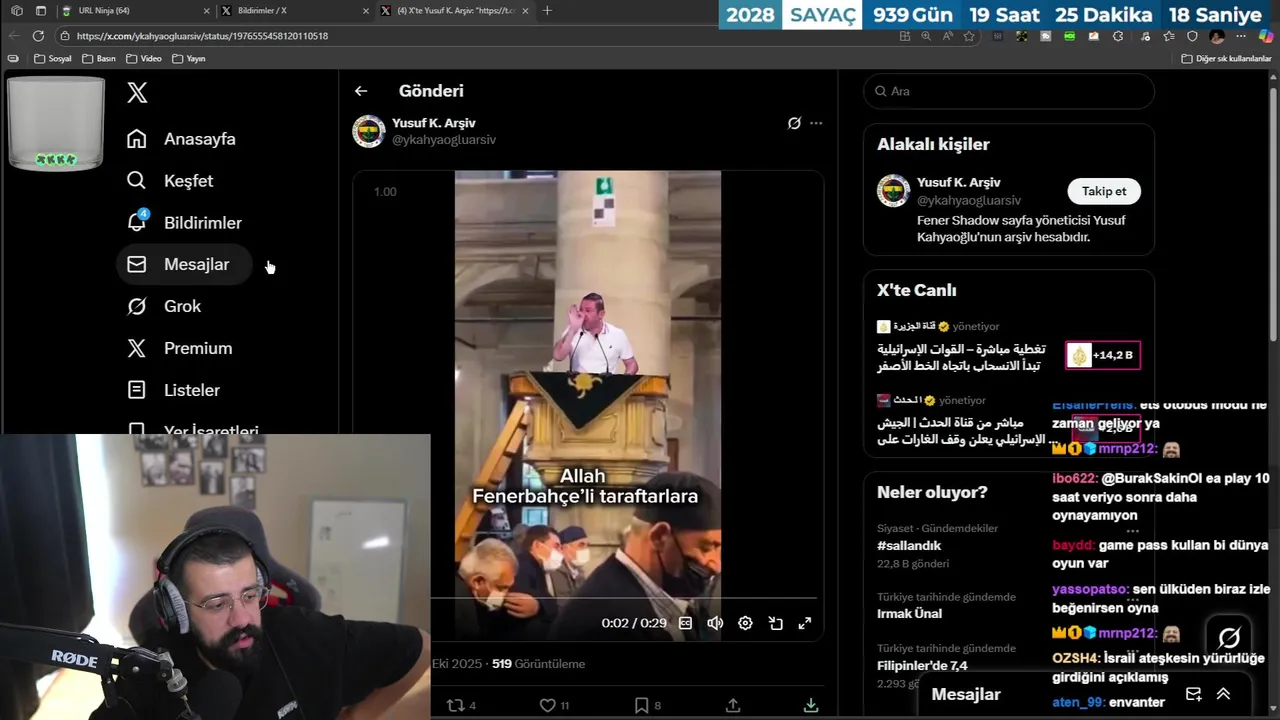Click the X logo in sidebar

pos(138,93)
